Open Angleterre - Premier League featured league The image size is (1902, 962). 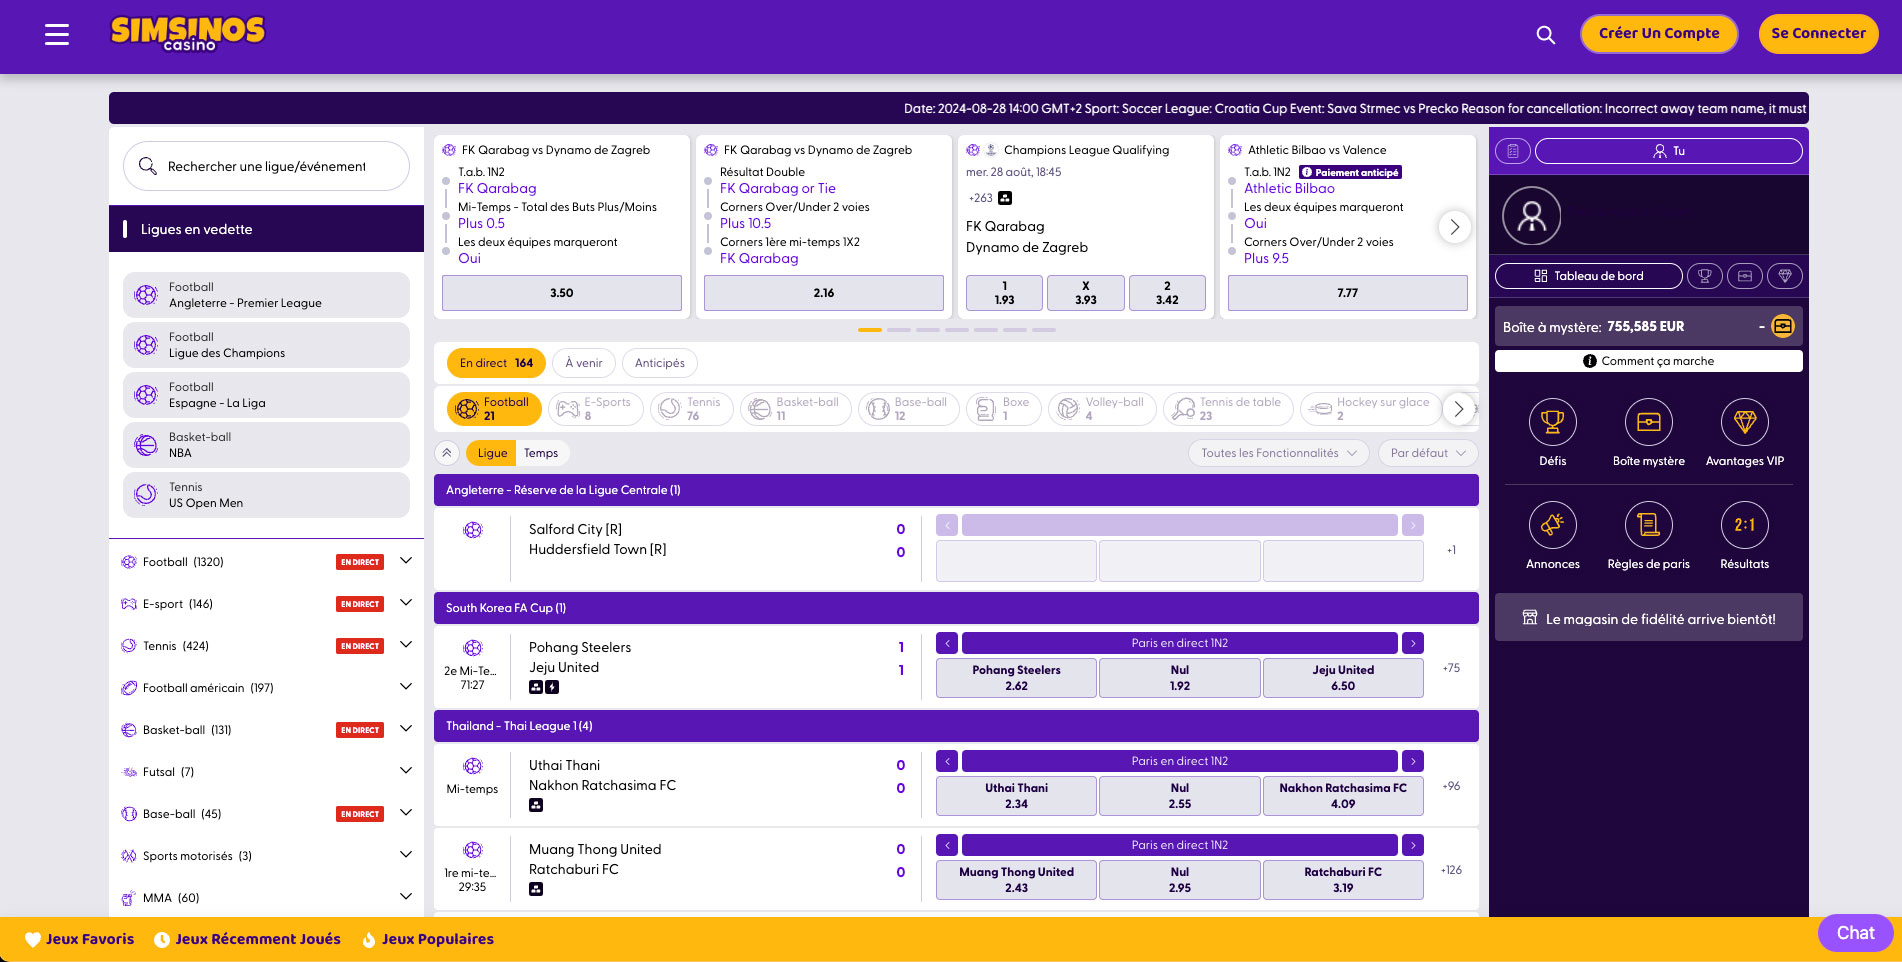click(266, 295)
